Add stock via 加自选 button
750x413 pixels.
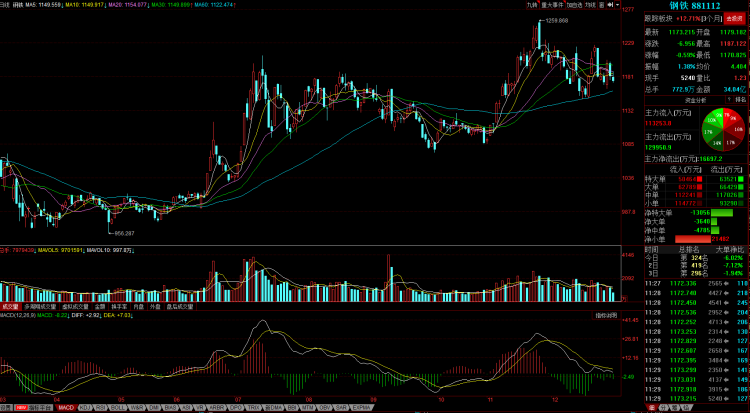574,5
